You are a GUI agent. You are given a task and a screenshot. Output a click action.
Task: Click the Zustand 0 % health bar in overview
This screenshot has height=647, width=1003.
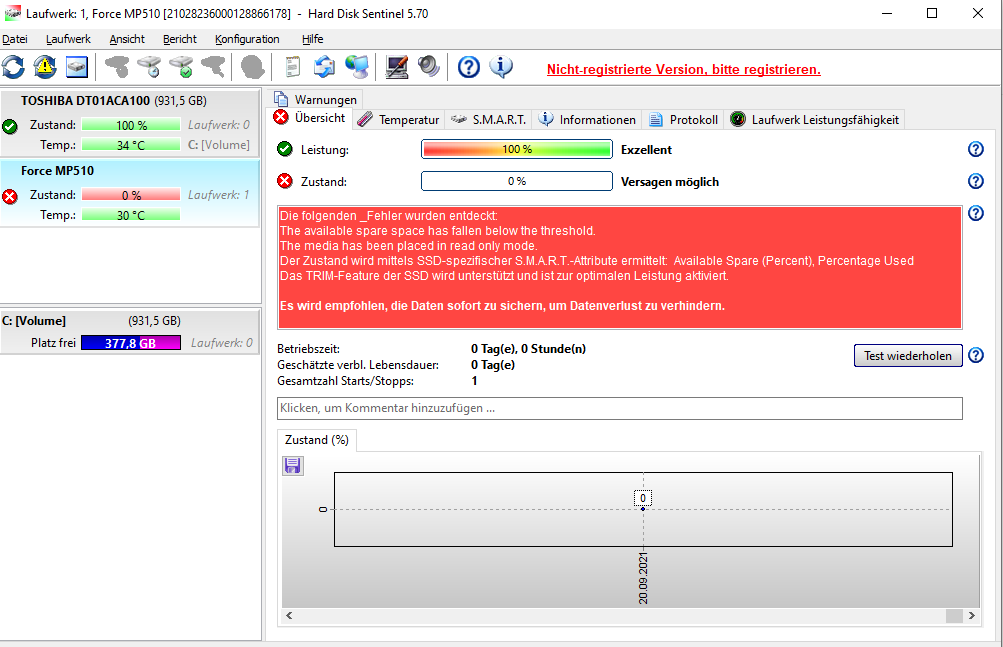click(x=517, y=181)
